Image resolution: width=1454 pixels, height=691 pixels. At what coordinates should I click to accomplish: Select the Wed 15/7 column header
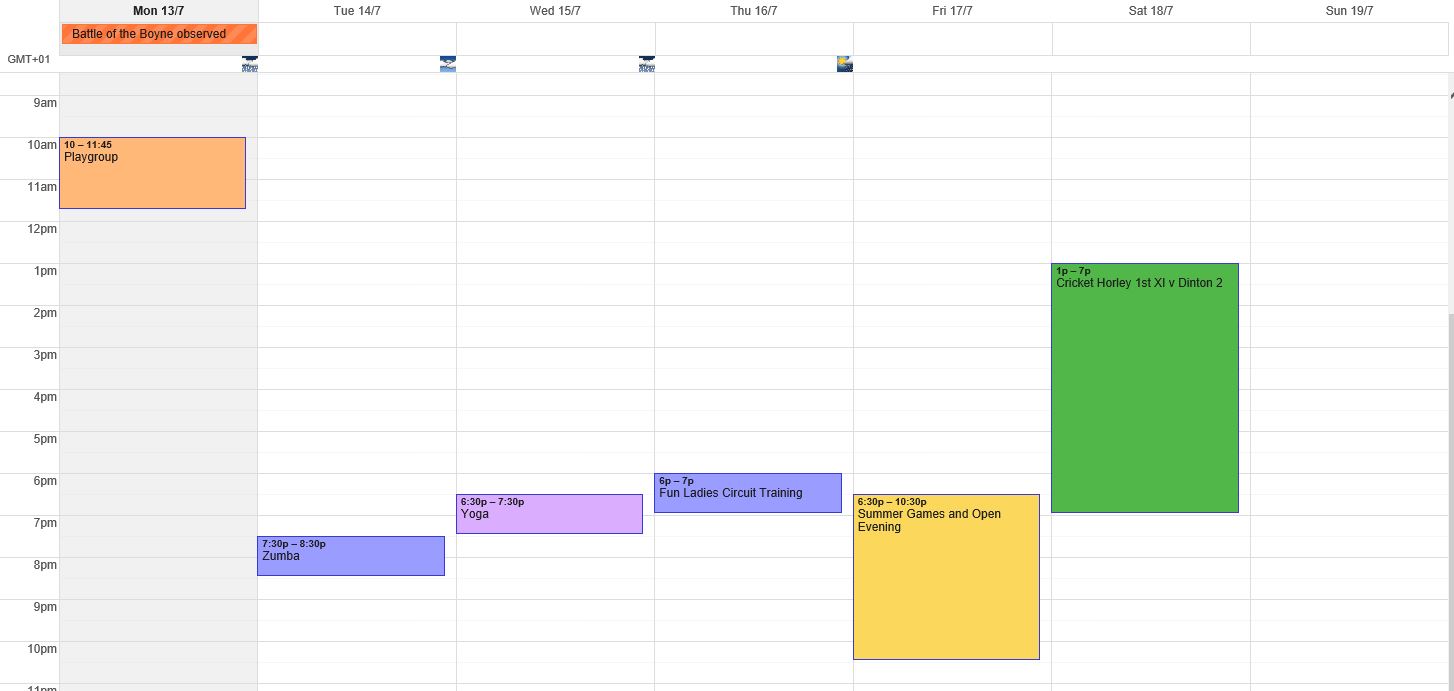click(x=555, y=11)
